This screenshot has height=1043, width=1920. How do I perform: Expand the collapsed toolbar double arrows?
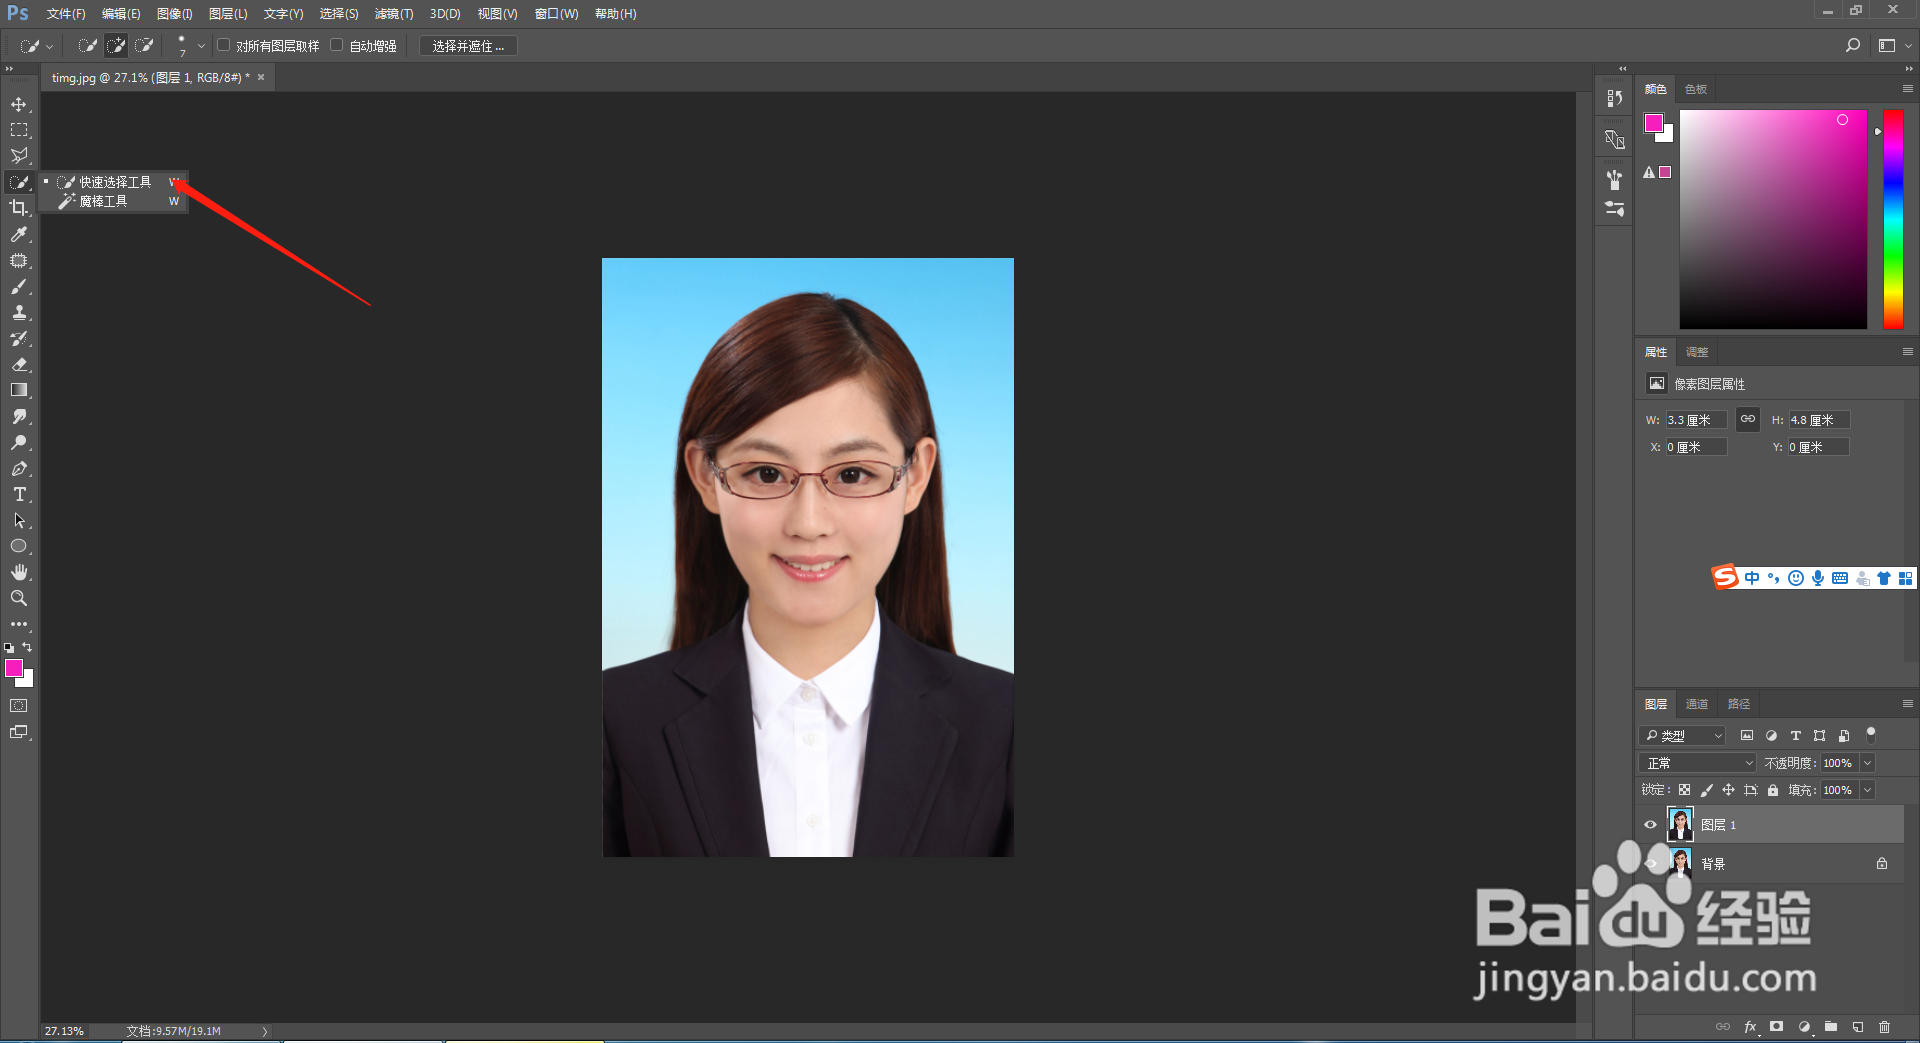coord(9,69)
